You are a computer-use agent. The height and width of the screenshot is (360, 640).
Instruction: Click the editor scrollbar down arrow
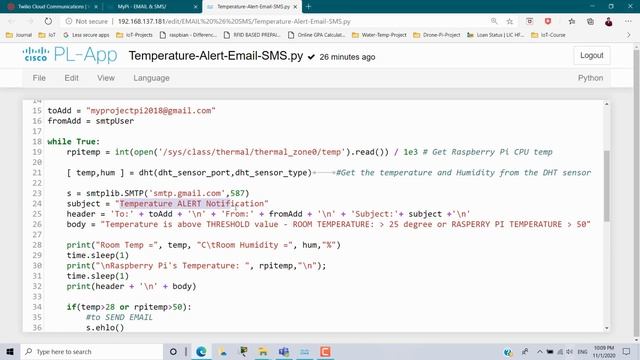point(606,328)
